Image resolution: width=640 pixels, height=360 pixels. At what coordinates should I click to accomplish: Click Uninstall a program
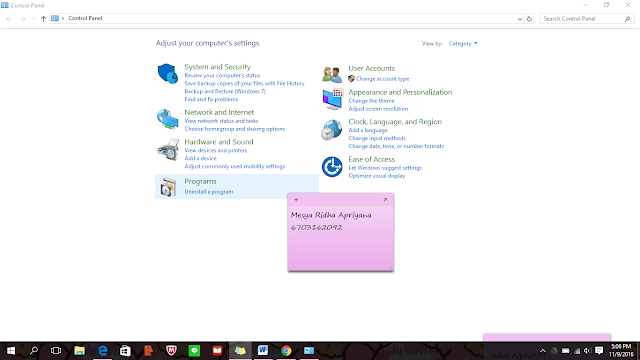coord(209,192)
